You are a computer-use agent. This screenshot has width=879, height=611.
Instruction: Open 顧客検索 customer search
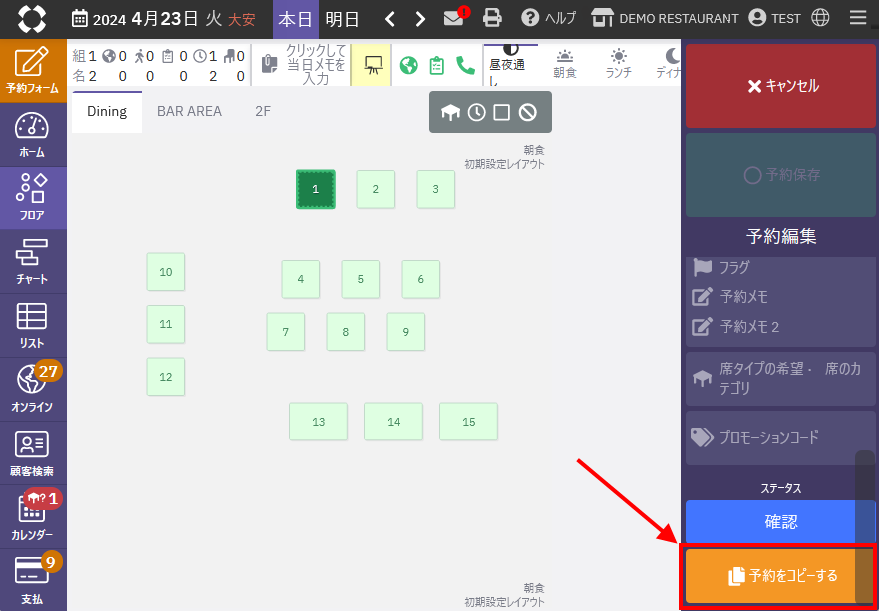[33, 452]
